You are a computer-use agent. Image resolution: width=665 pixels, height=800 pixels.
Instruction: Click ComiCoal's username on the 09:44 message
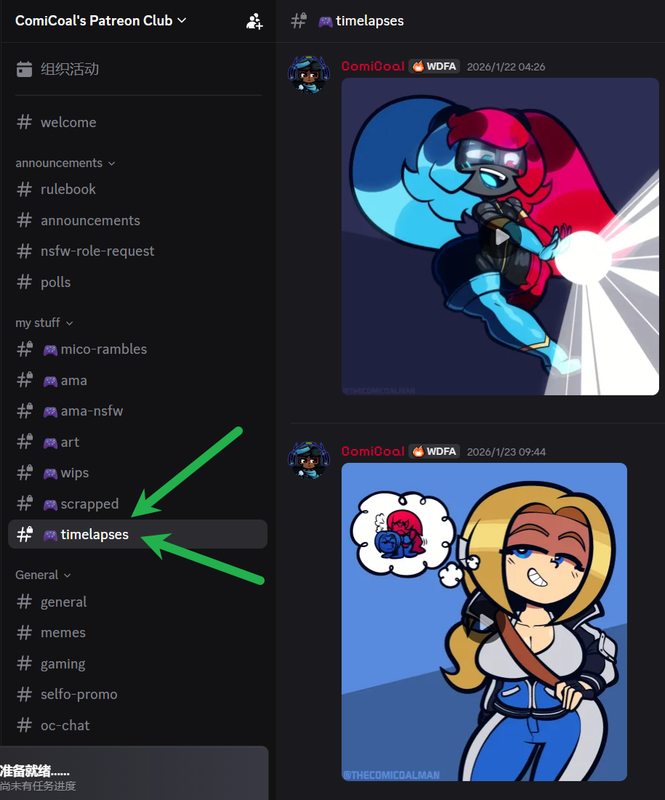(373, 452)
